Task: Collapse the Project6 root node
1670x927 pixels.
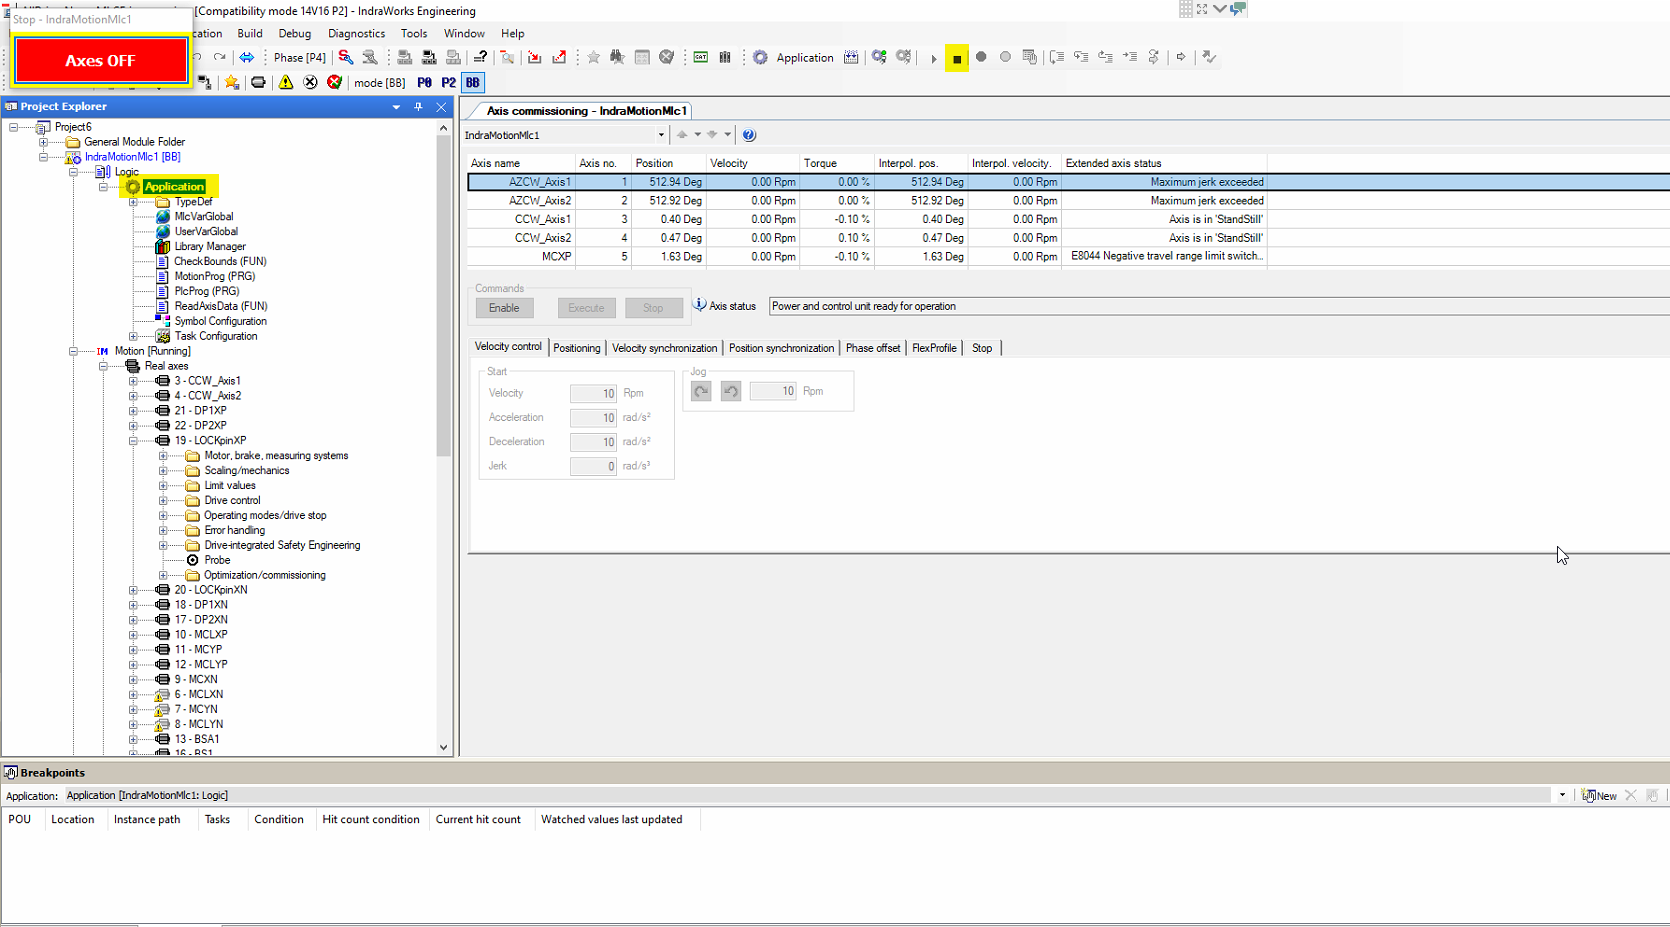Action: pyautogui.click(x=14, y=127)
